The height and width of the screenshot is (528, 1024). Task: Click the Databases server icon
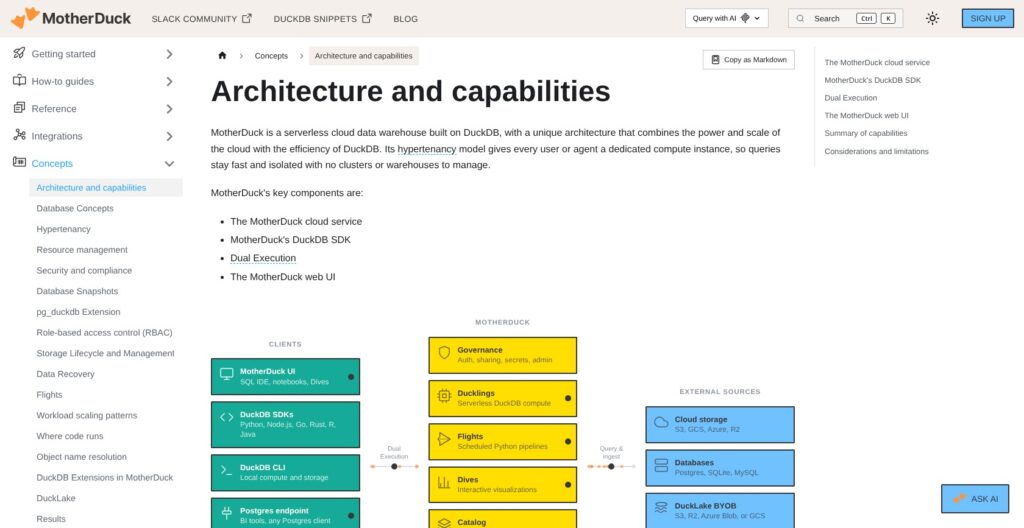[662, 465]
